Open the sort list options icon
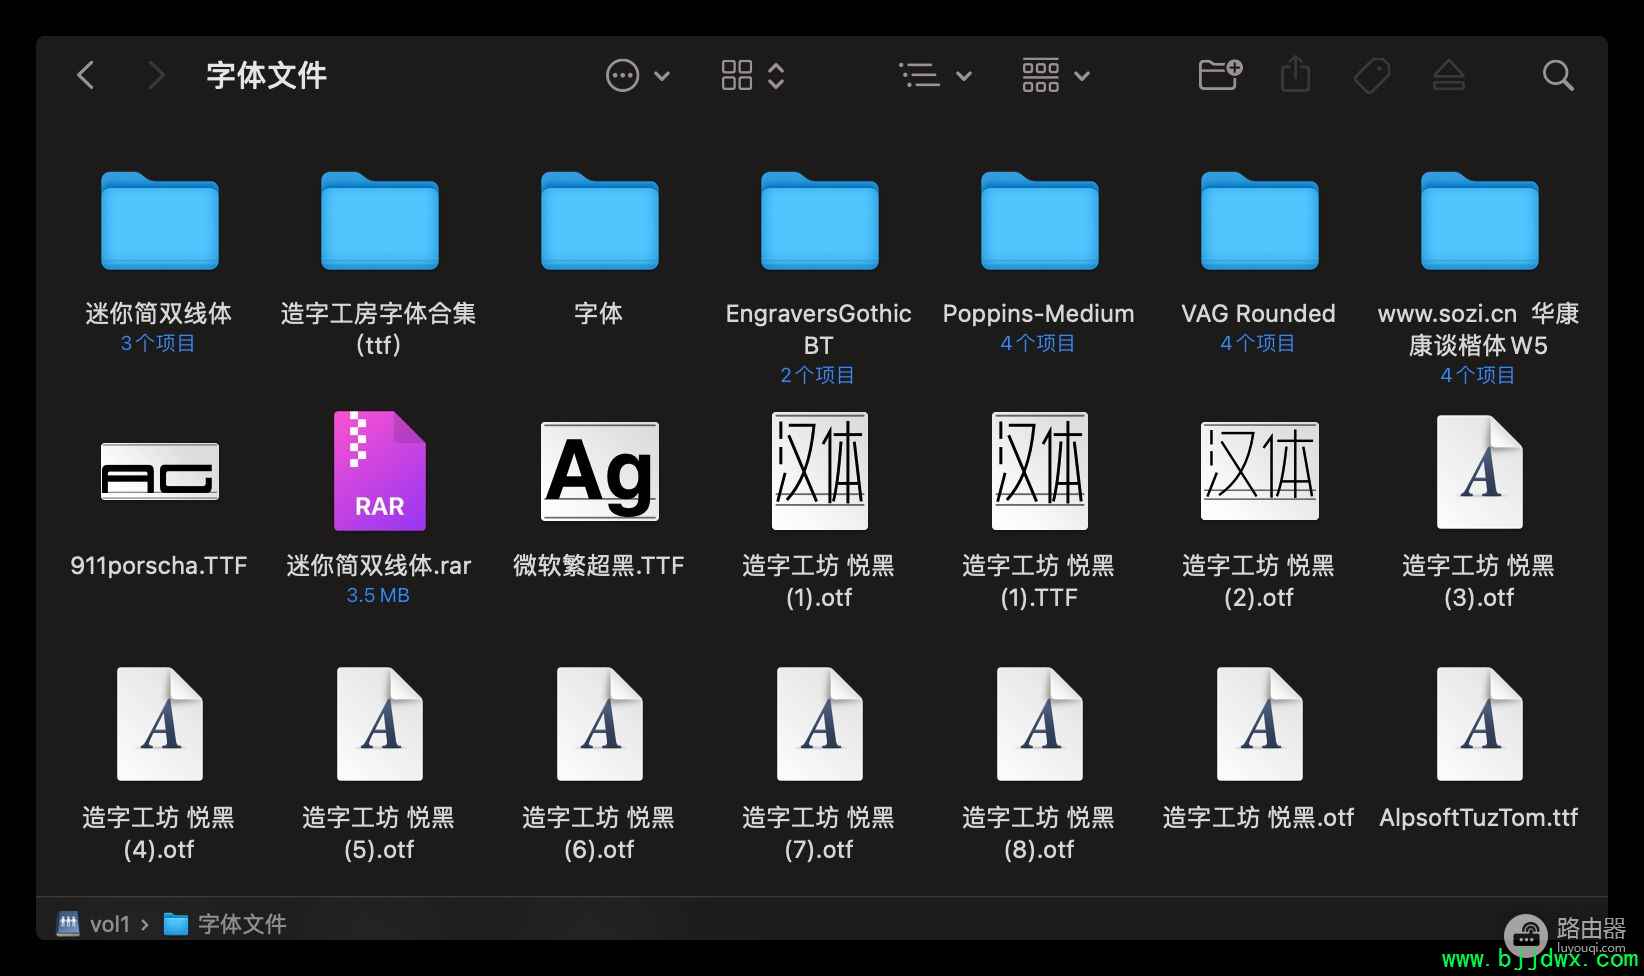The height and width of the screenshot is (976, 1644). (919, 75)
